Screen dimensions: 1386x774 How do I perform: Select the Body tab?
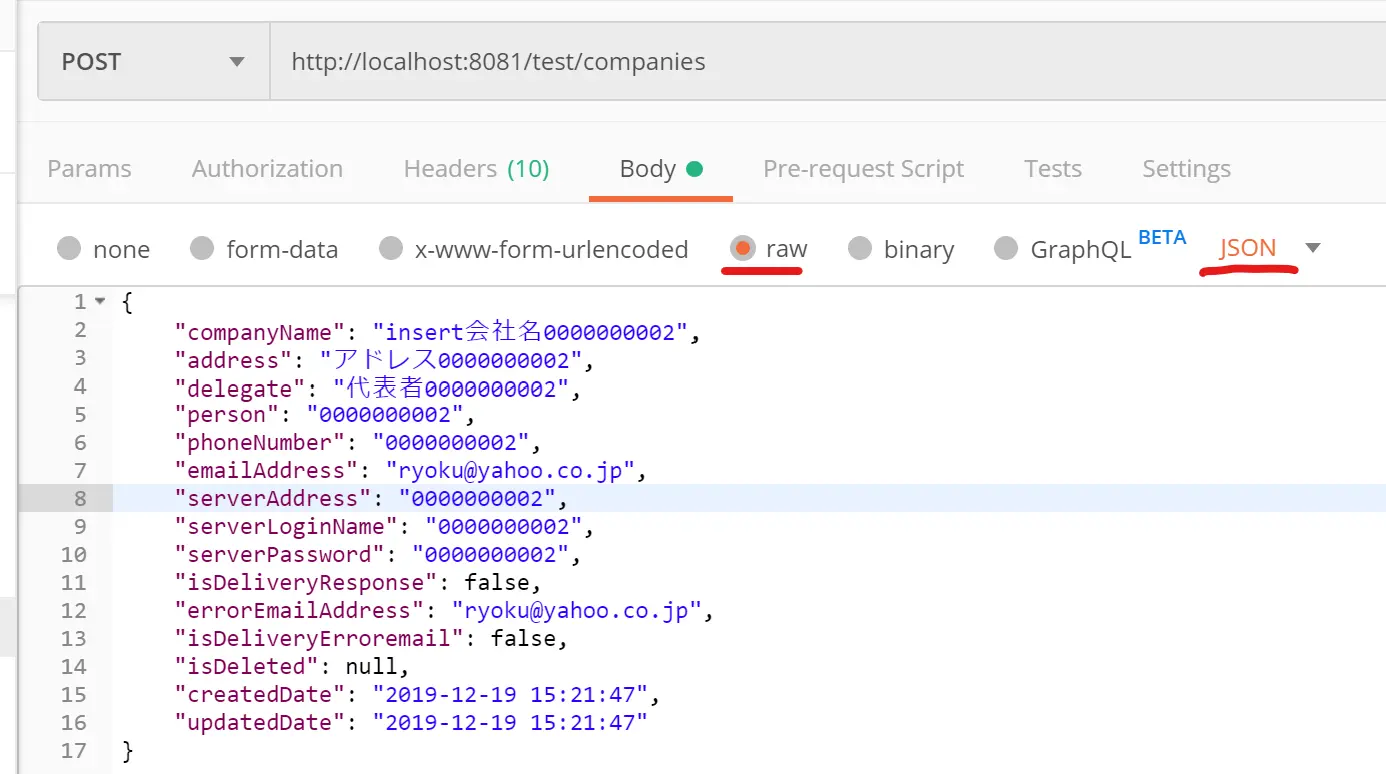[x=660, y=169]
